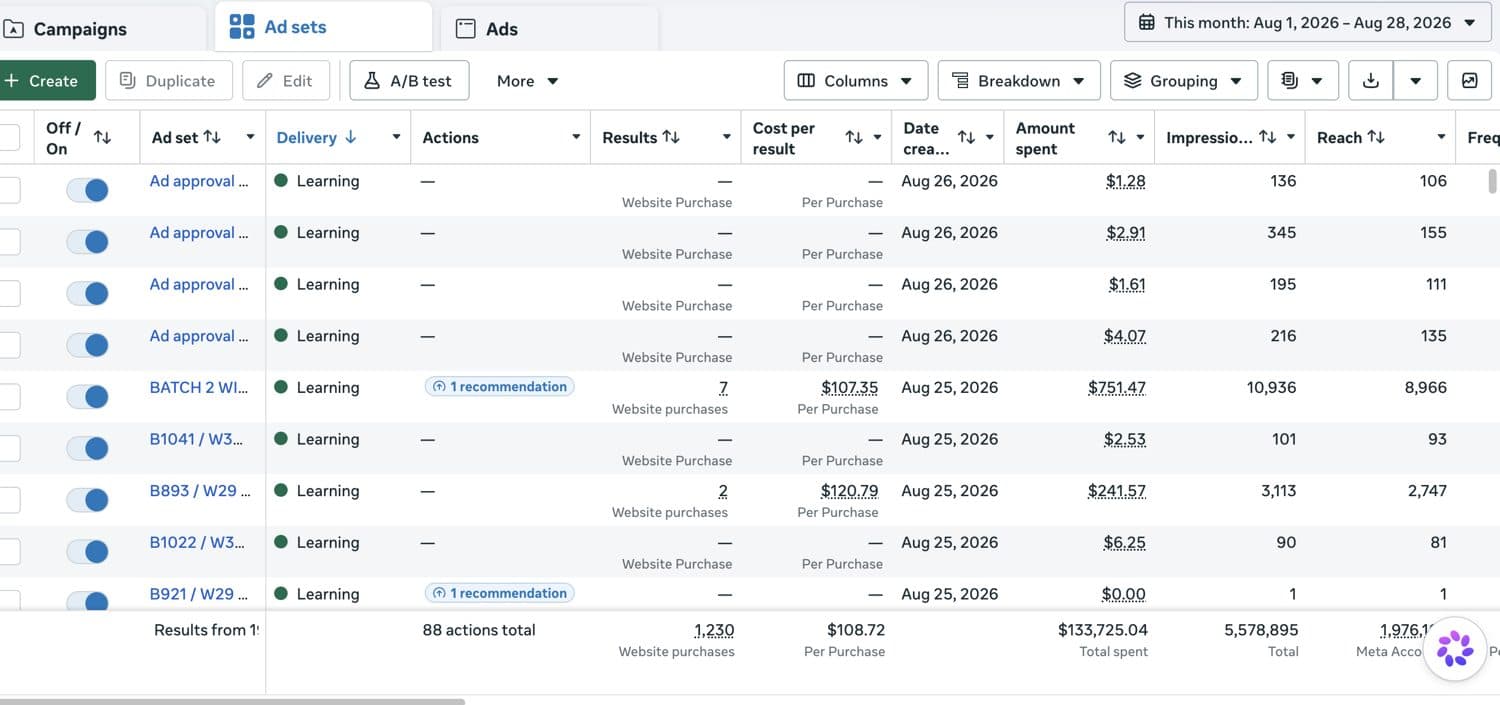
Task: Select checkbox for B893 row
Action: click(8, 500)
